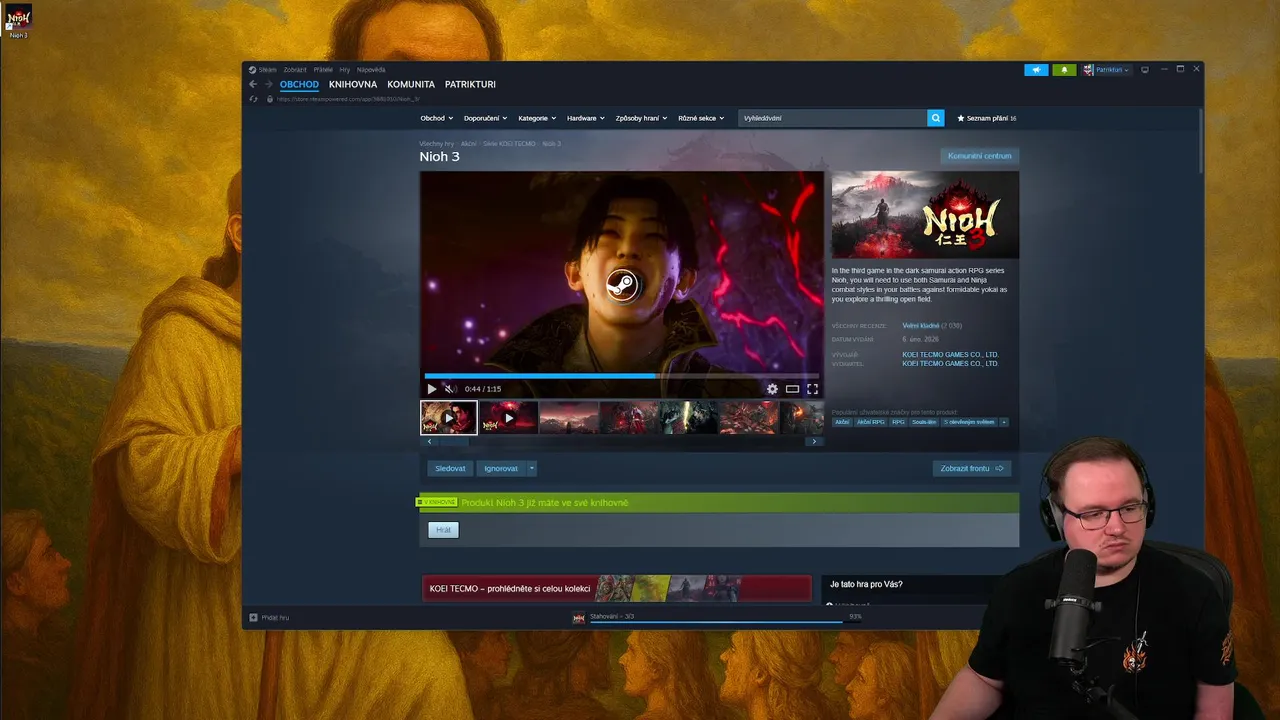Image resolution: width=1280 pixels, height=720 pixels.
Task: Open the Přátelé menu
Action: tap(323, 70)
